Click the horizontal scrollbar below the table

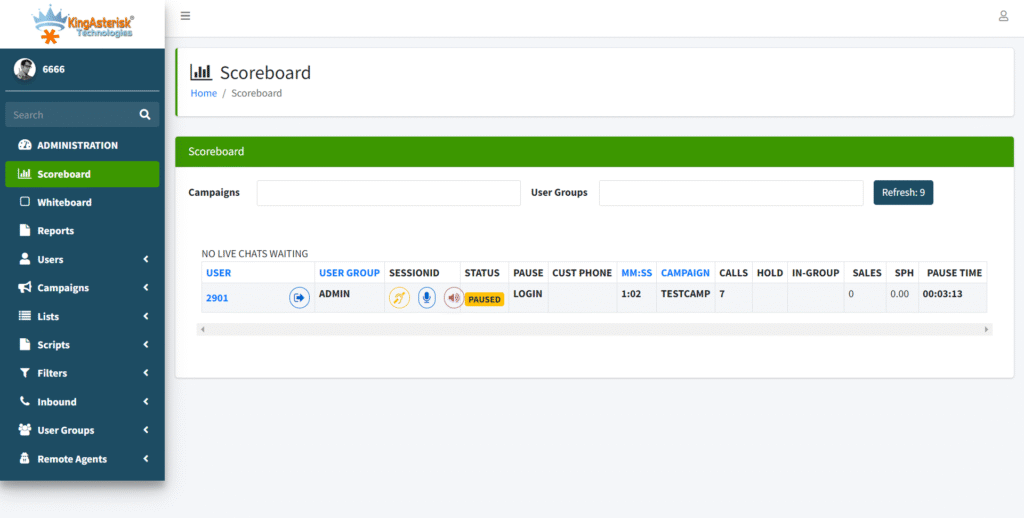coord(595,329)
